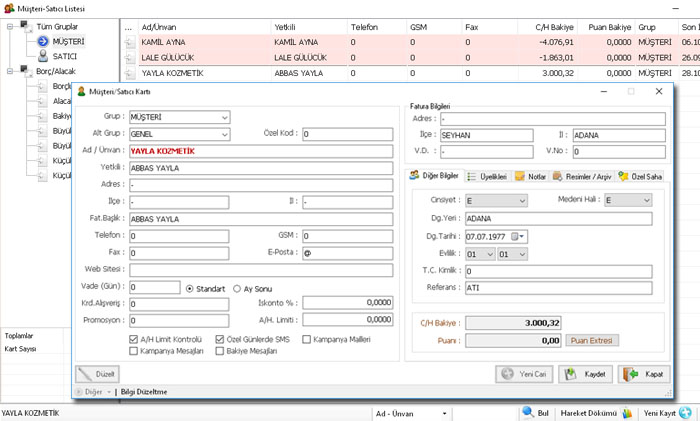Click the Yeni Cari button icon
Image resolution: width=700 pixels, height=421 pixels.
point(508,374)
